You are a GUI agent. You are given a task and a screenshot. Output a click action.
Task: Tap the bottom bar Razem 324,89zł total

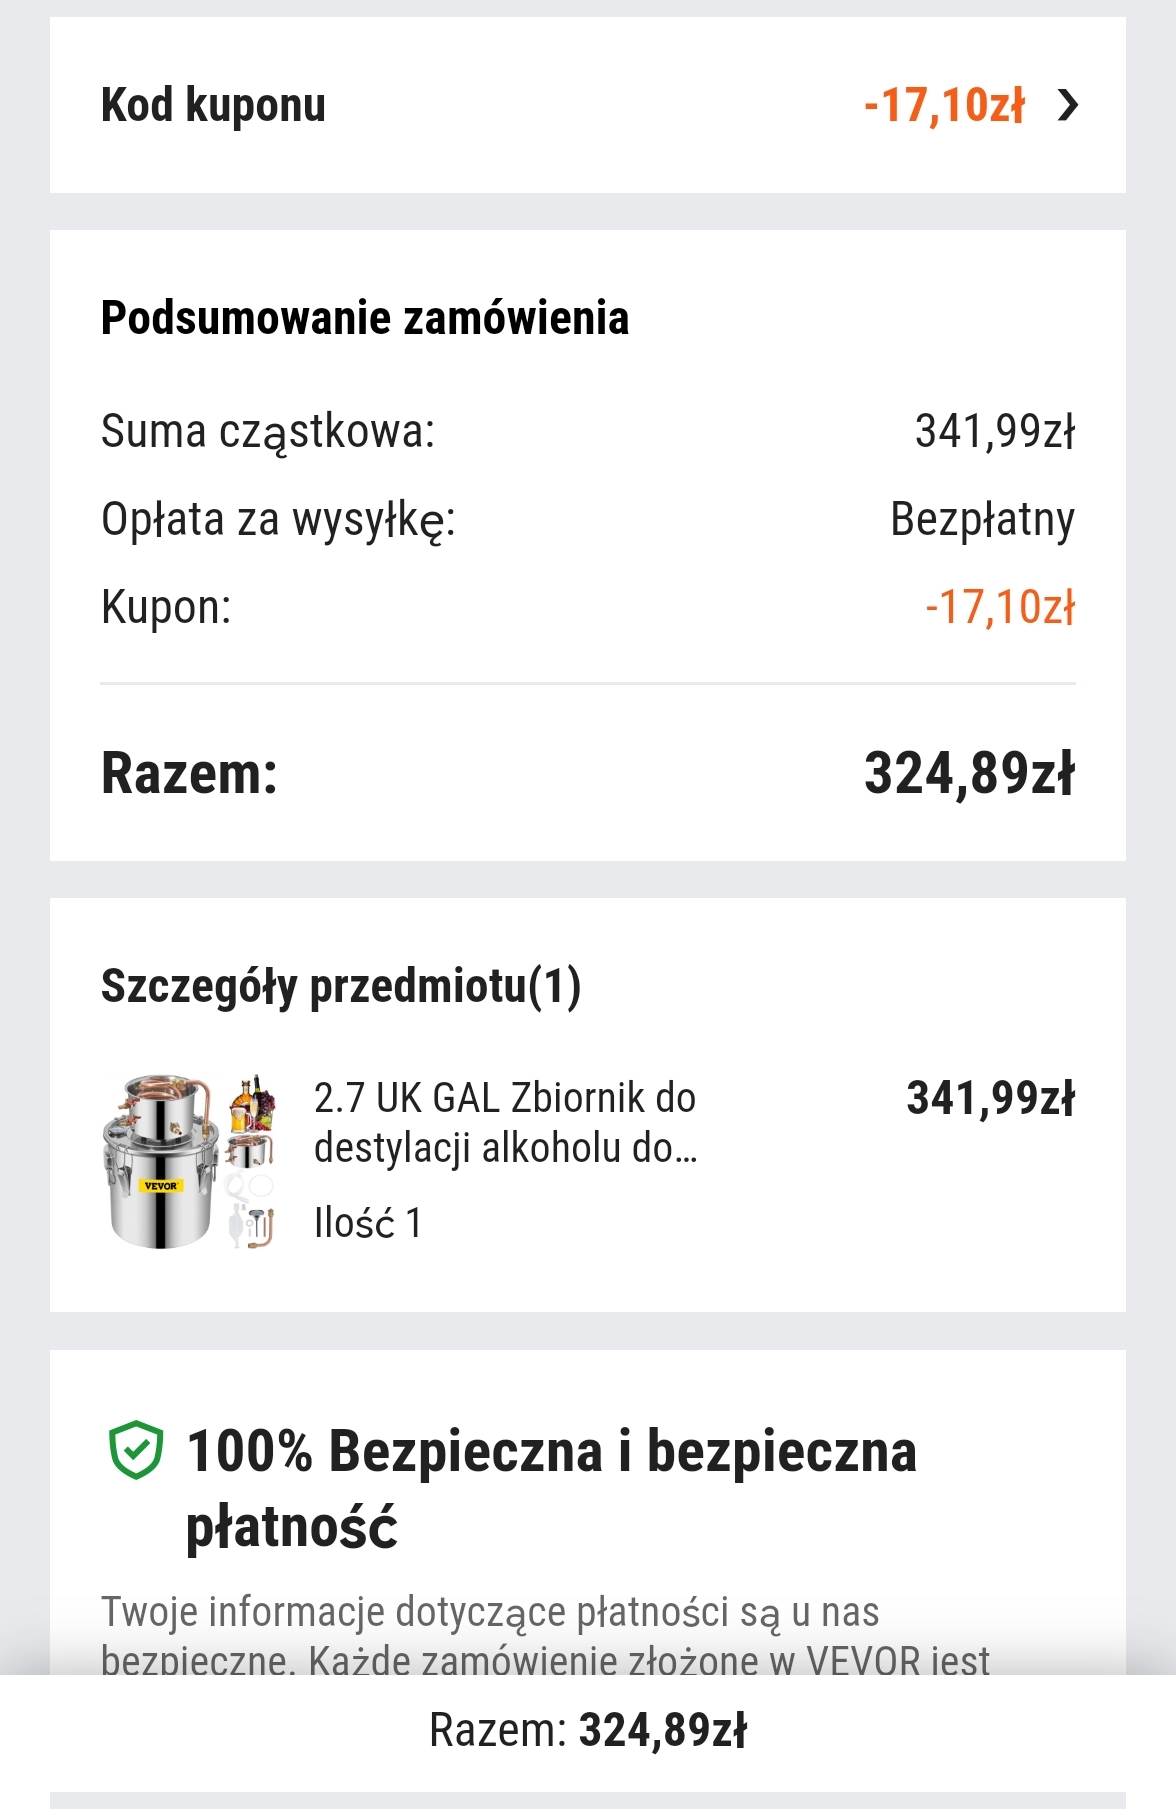[588, 1730]
